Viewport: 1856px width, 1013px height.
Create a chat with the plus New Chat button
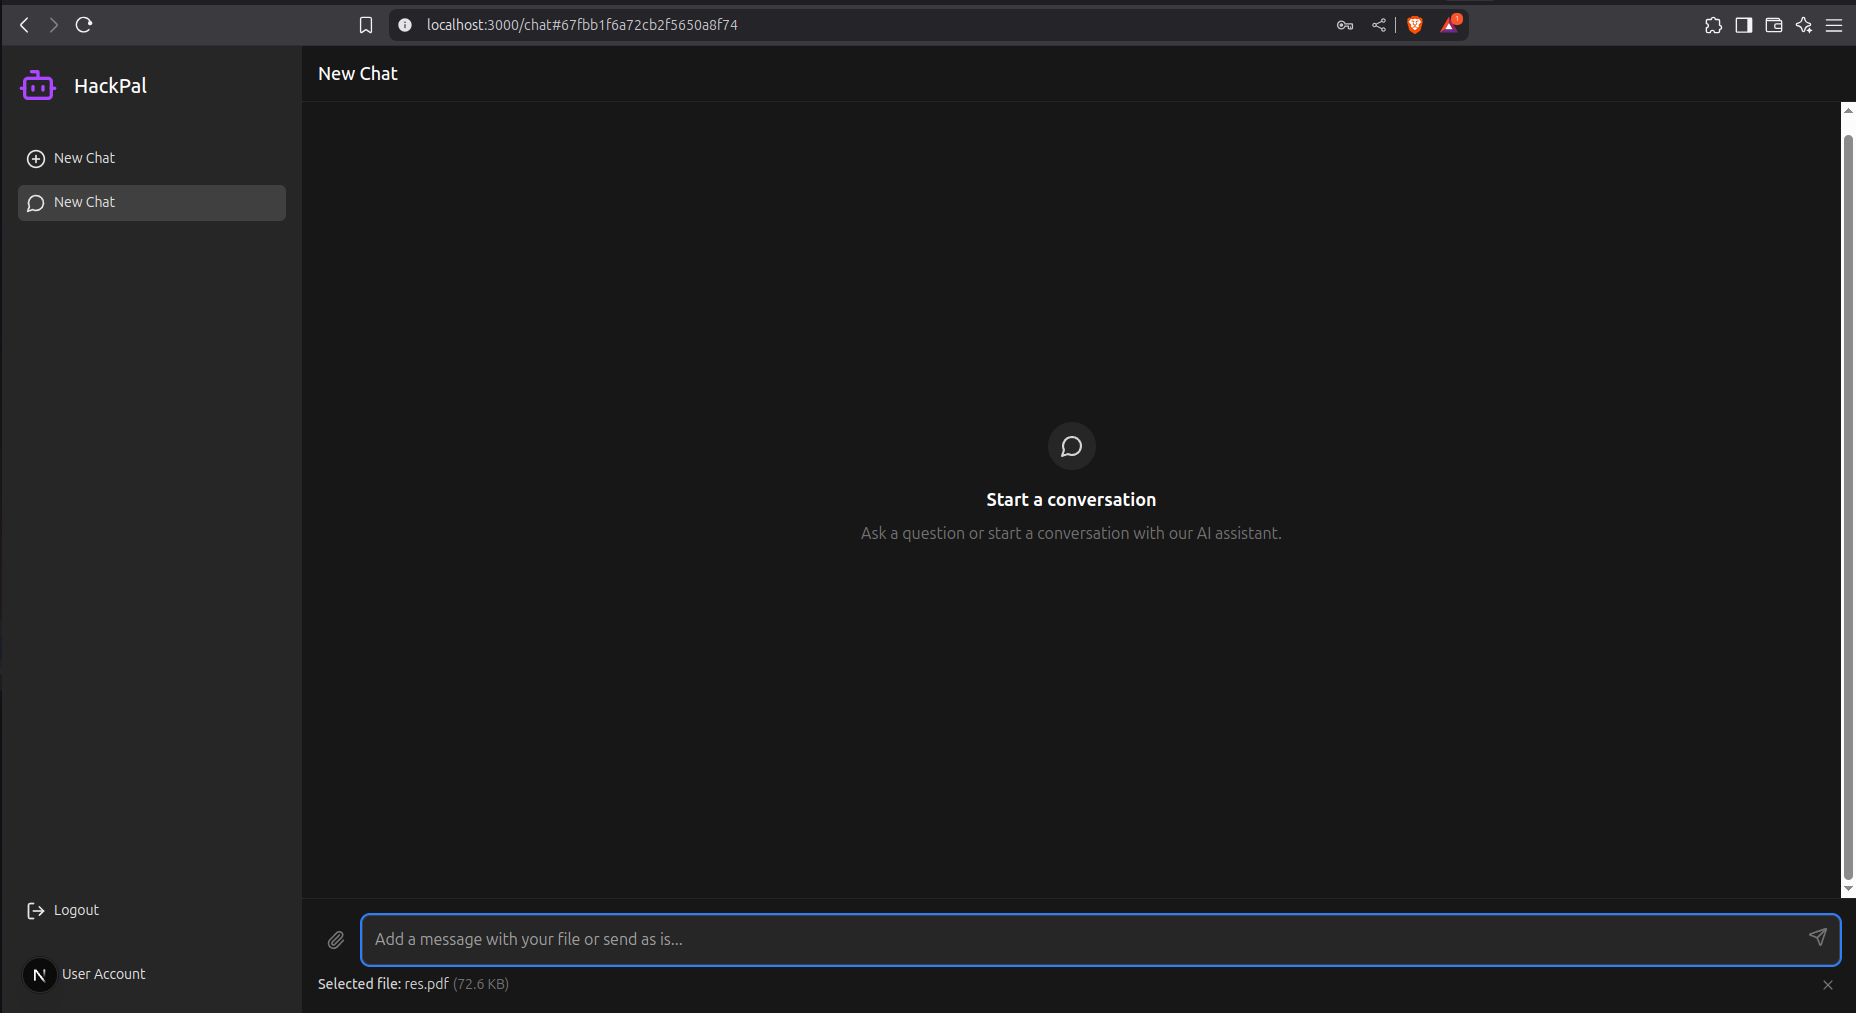(152, 158)
